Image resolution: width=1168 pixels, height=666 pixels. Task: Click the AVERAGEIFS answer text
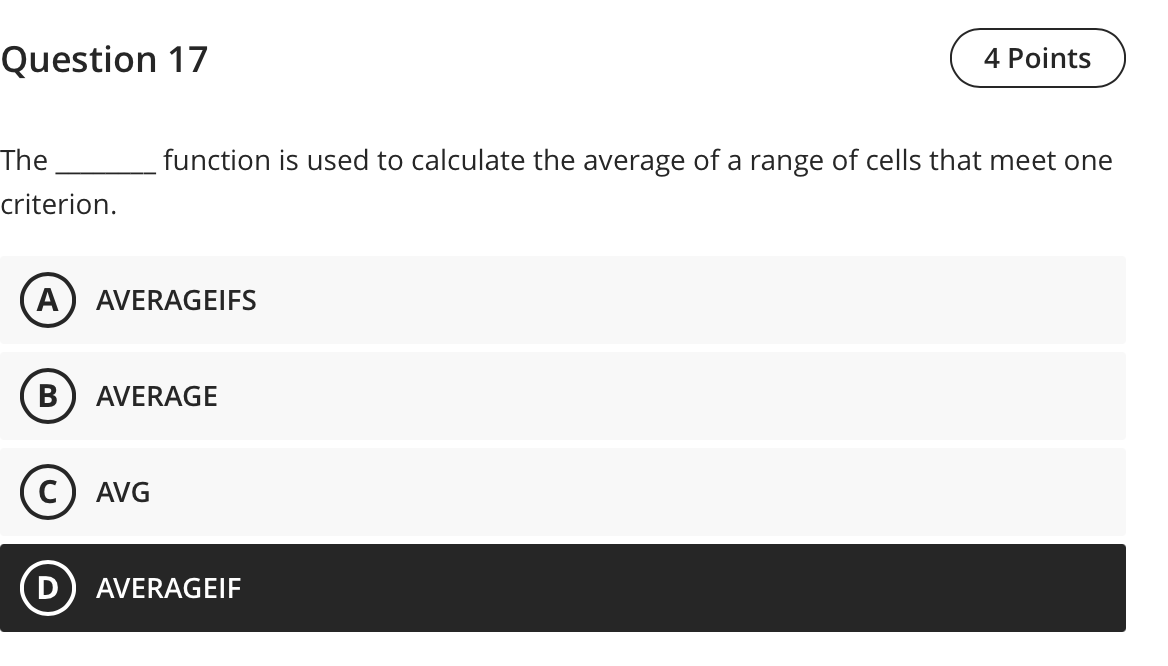click(x=175, y=300)
